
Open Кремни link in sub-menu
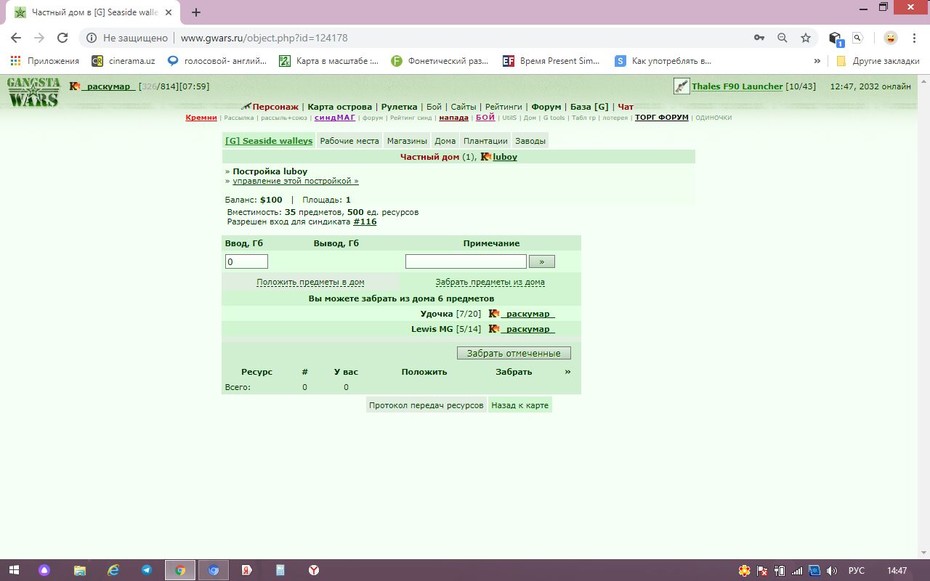[201, 117]
